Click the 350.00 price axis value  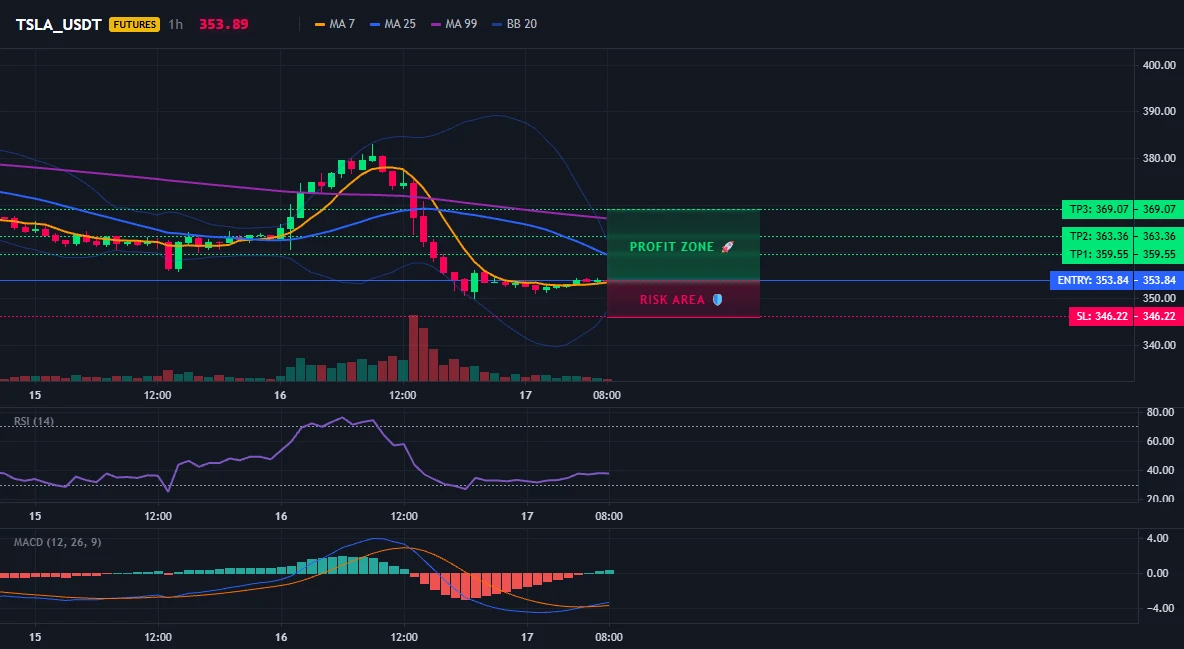(x=1159, y=298)
